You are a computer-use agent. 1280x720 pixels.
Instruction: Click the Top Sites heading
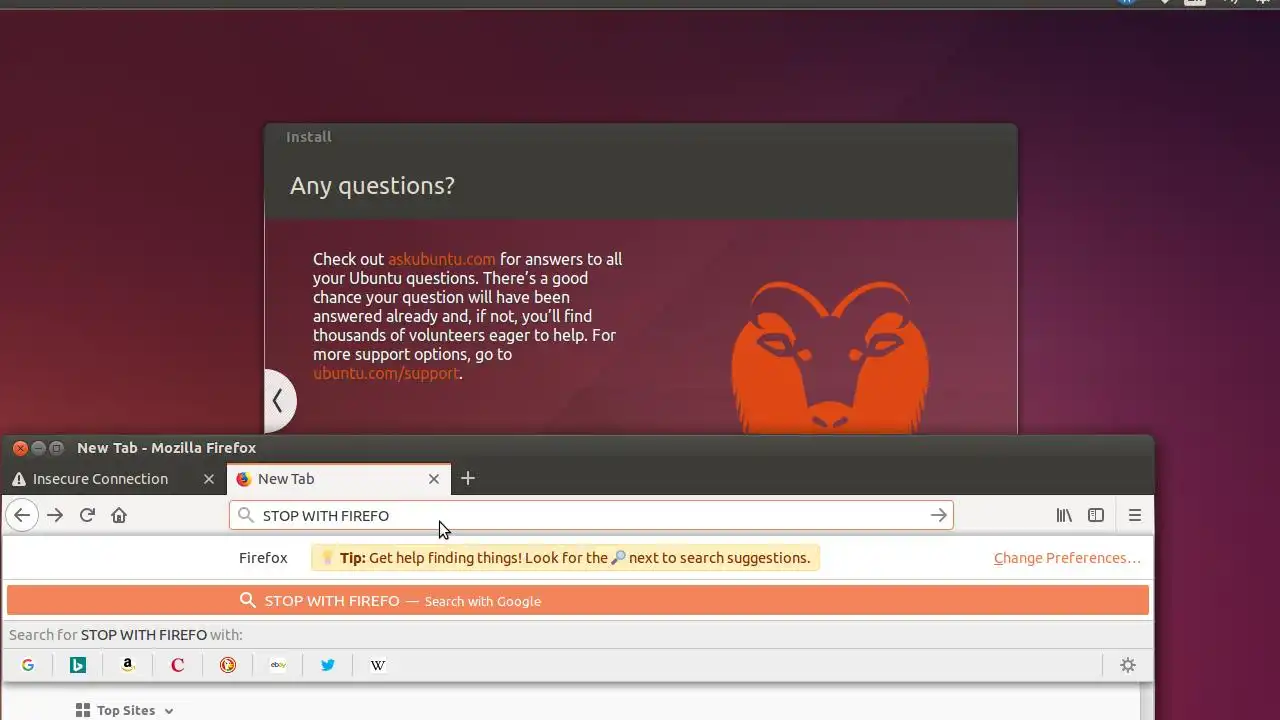(126, 711)
